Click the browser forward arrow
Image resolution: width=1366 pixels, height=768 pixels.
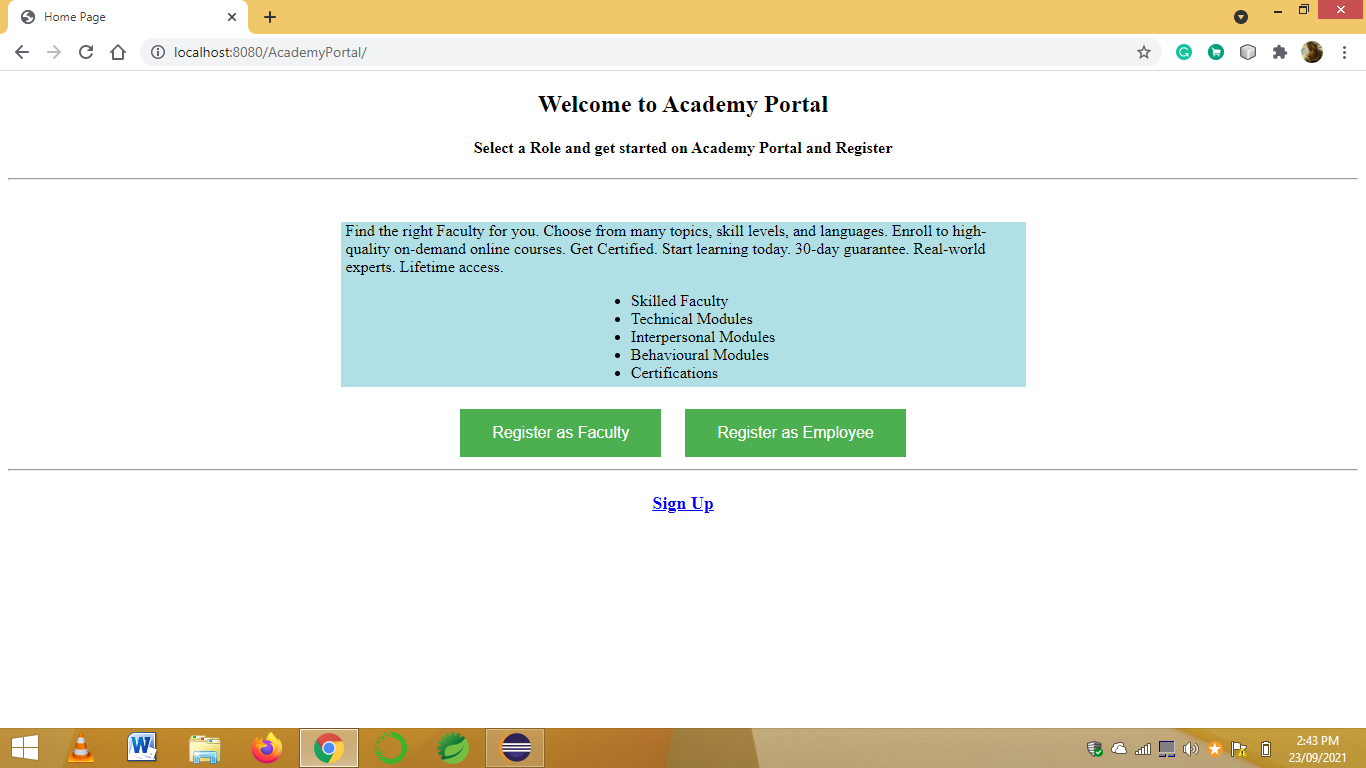point(54,52)
